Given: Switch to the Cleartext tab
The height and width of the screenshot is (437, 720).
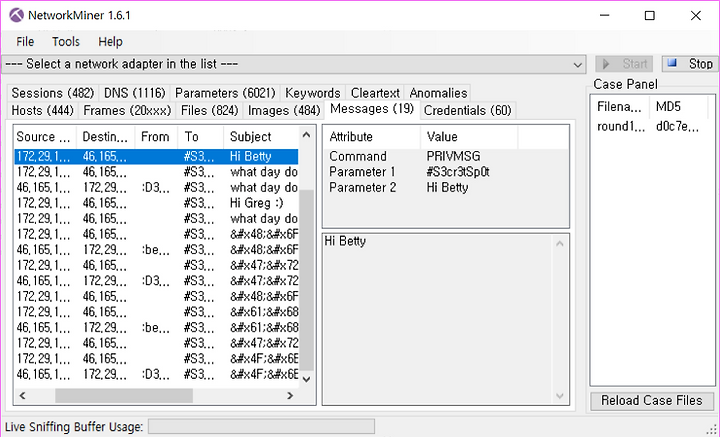Looking at the screenshot, I should 375,93.
